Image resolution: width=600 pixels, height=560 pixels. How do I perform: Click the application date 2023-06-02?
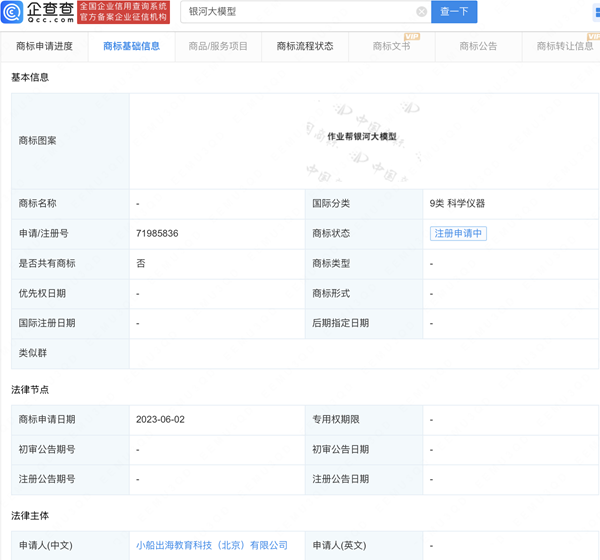(x=160, y=420)
